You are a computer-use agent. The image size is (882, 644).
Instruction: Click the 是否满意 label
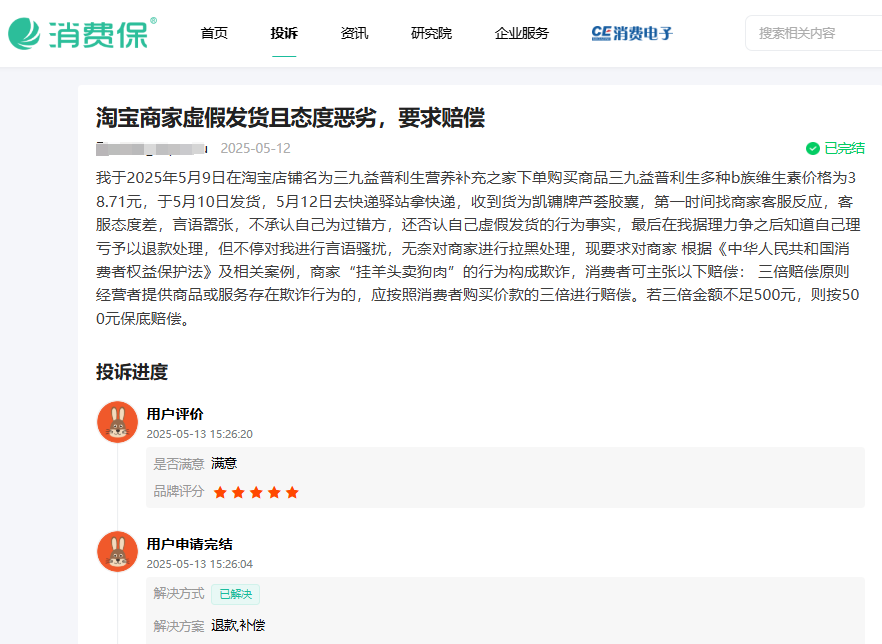pyautogui.click(x=178, y=464)
